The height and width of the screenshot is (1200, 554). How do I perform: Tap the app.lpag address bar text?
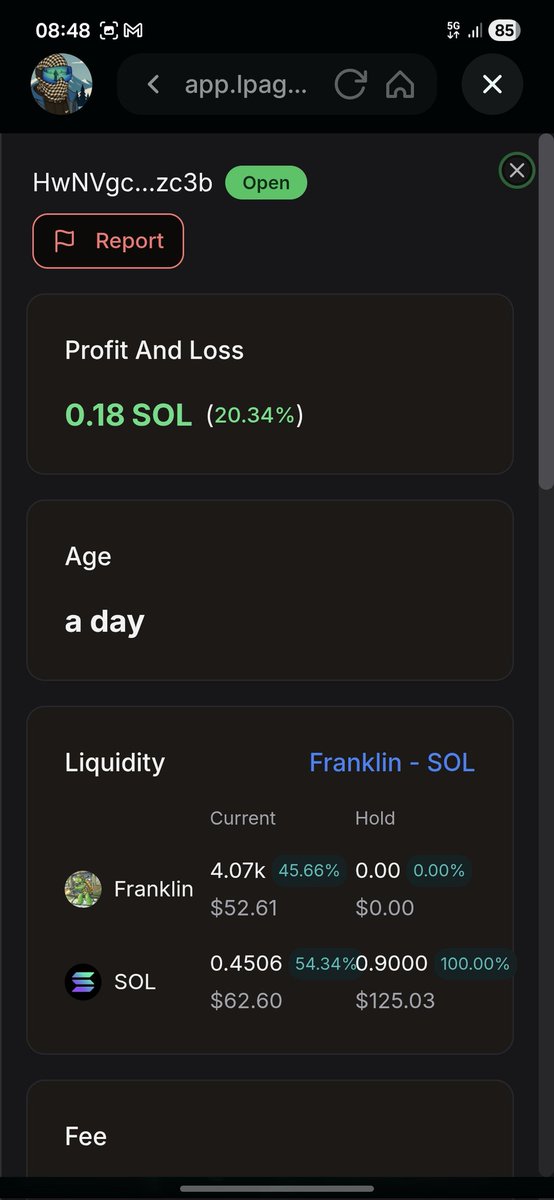tap(246, 85)
